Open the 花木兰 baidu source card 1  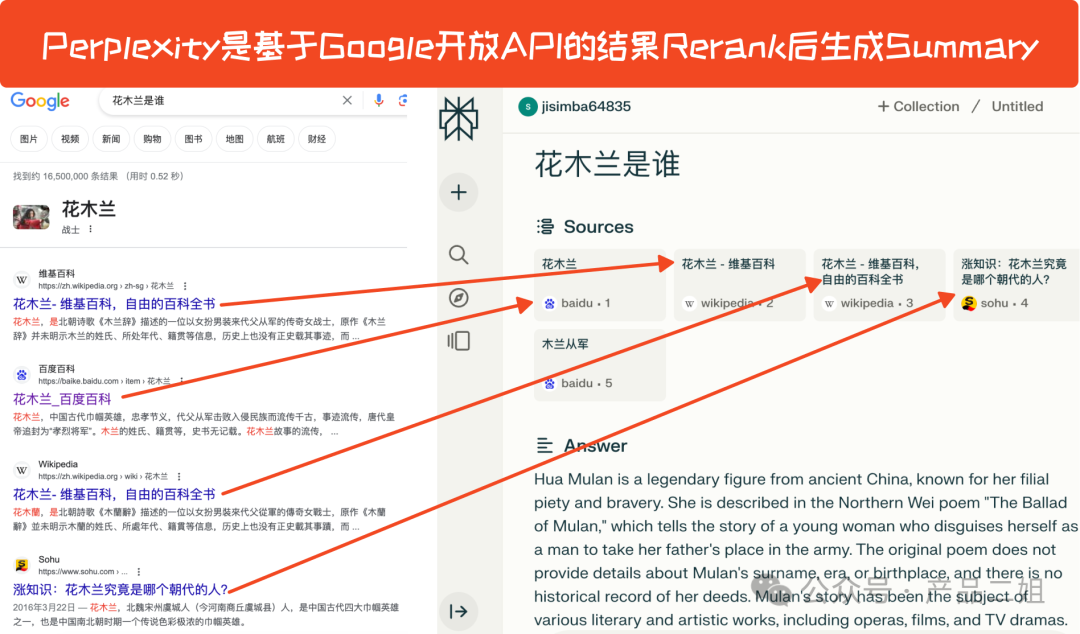600,285
